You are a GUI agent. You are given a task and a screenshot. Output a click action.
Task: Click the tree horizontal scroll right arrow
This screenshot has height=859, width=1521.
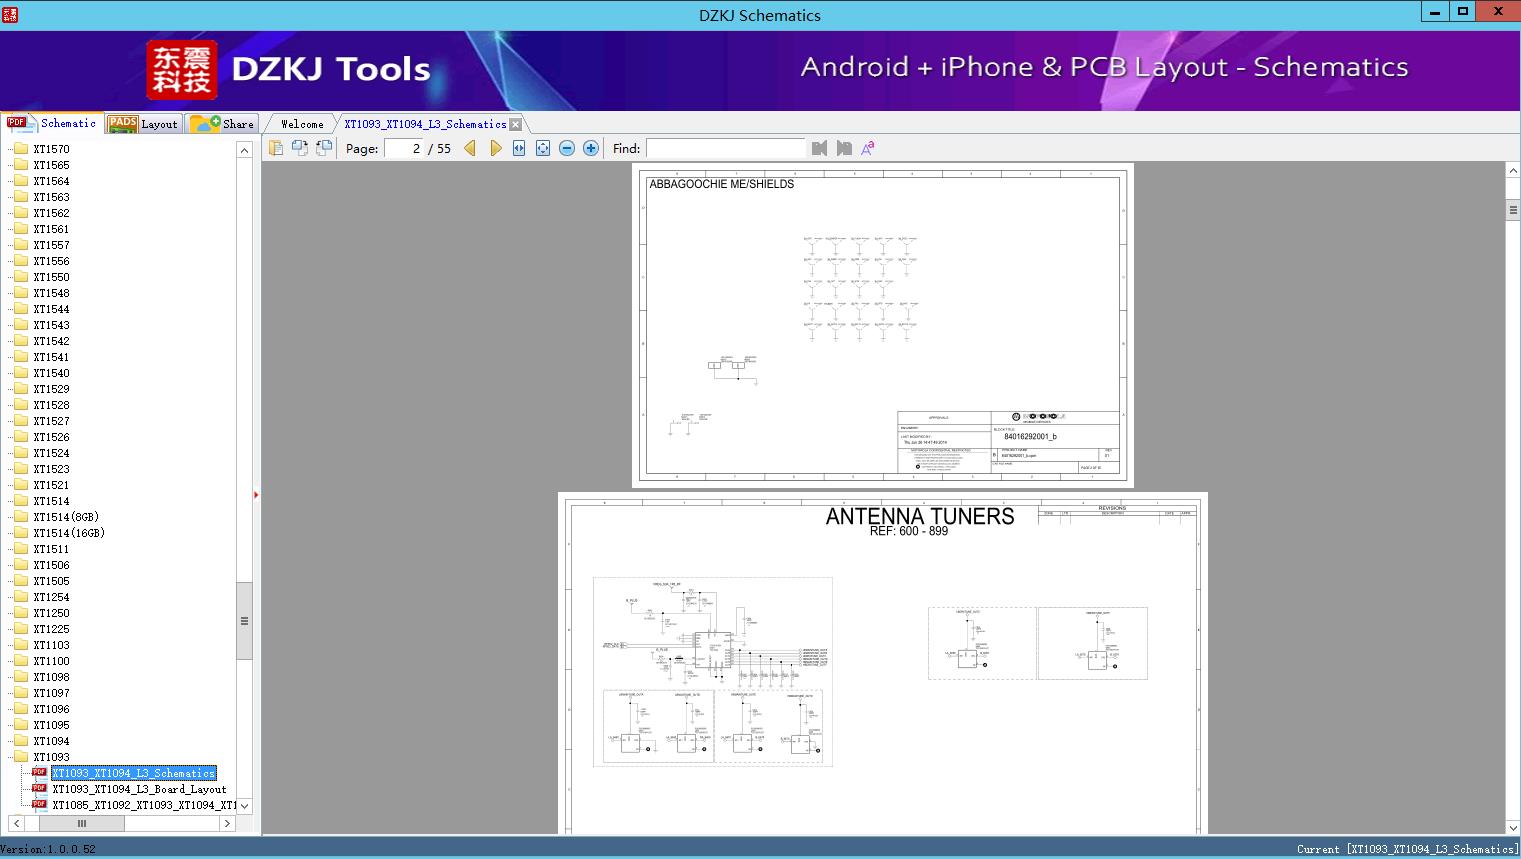[227, 823]
